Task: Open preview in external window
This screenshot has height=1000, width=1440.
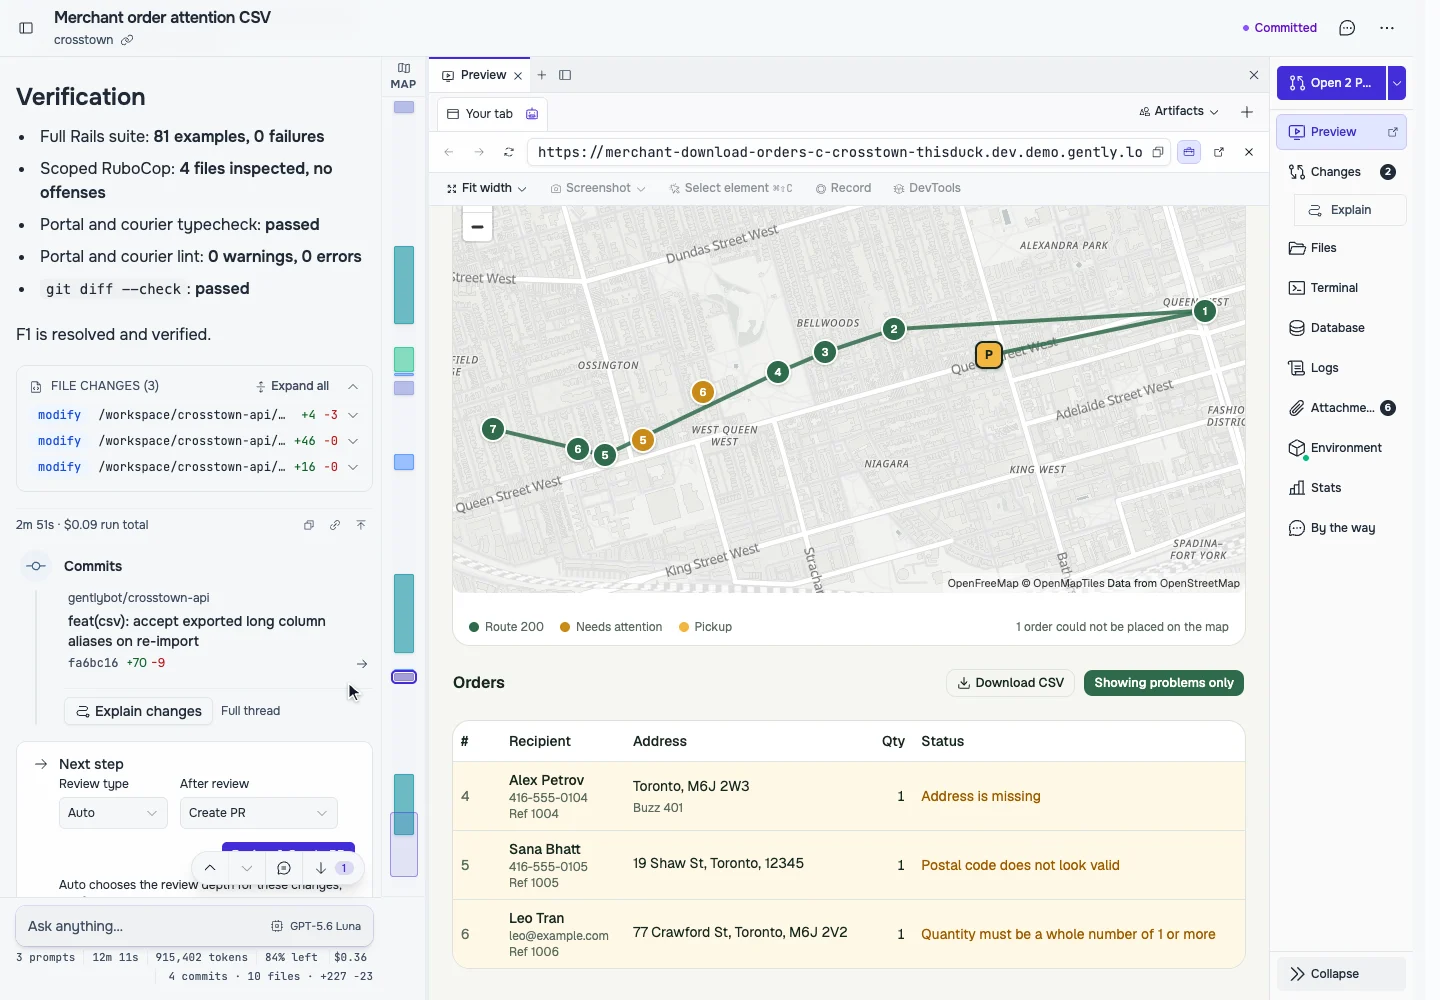Action: (x=1219, y=152)
